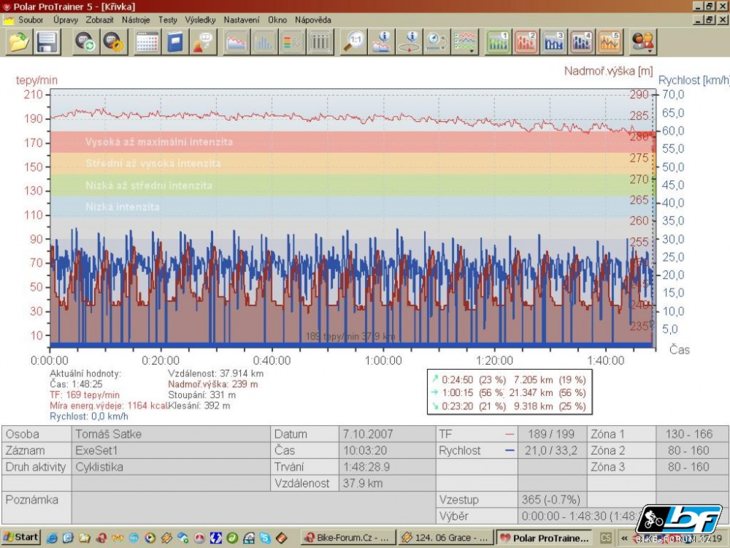Click the clock settings icon

(437, 41)
